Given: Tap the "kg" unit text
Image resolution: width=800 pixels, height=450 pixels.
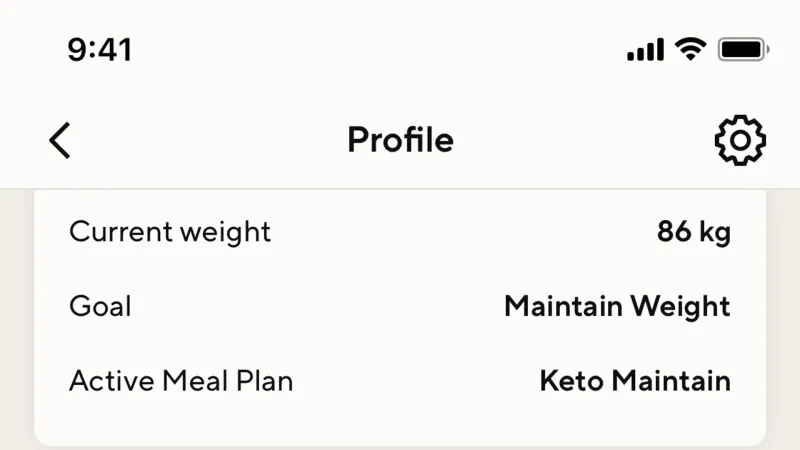Looking at the screenshot, I should (x=715, y=233).
